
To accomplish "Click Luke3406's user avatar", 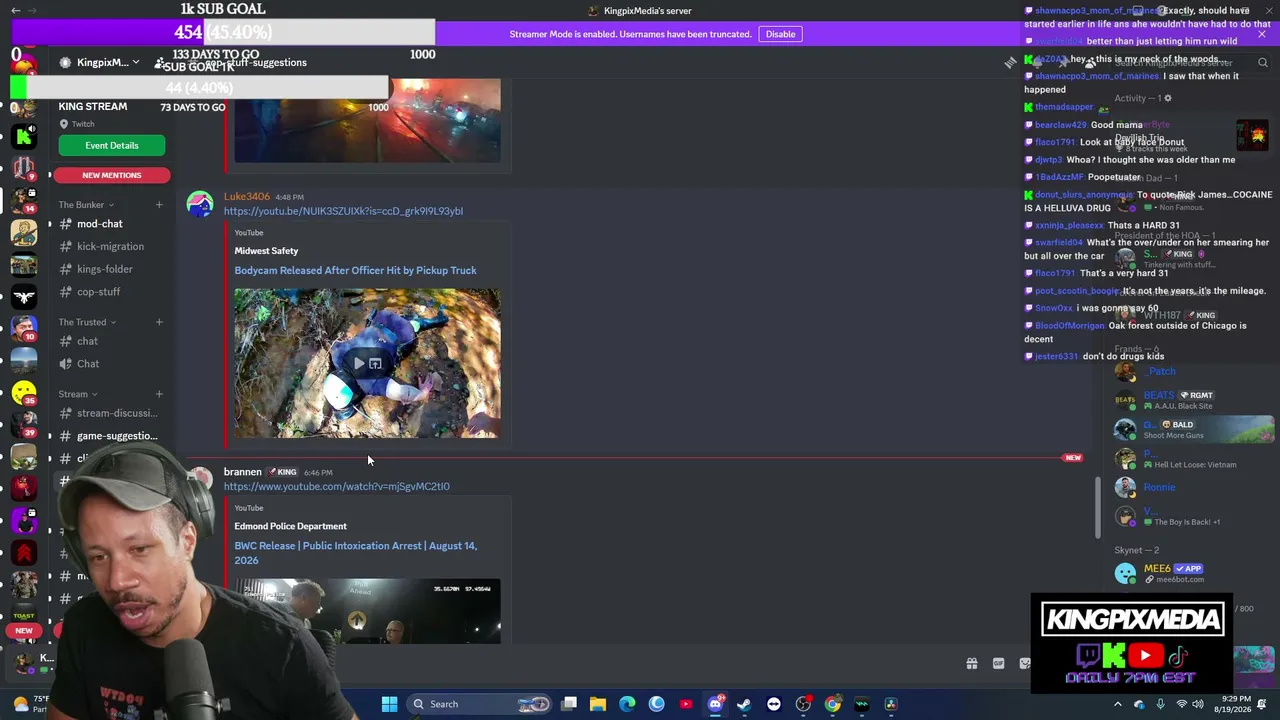I will point(200,204).
